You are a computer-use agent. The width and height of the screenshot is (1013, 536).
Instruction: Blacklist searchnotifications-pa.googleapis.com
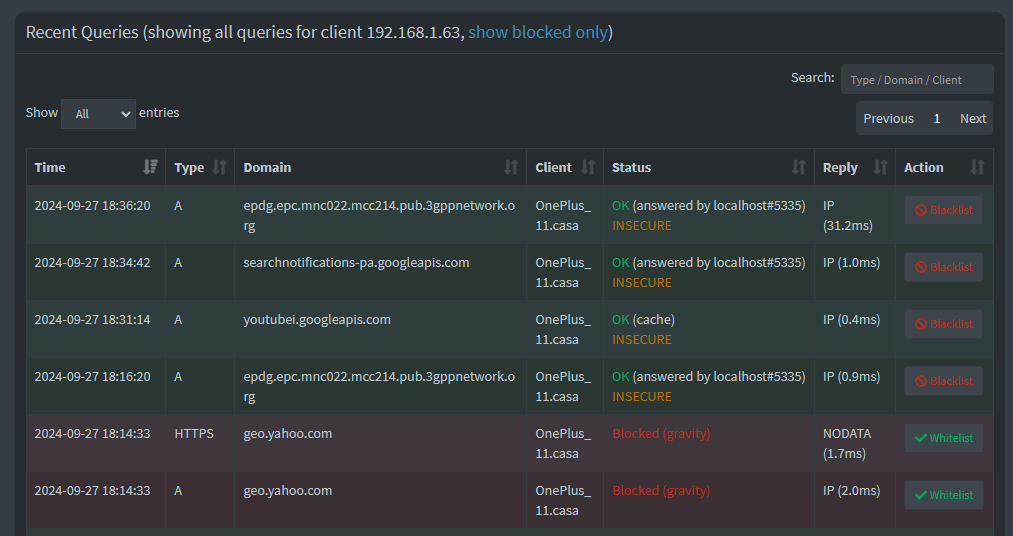coord(943,267)
